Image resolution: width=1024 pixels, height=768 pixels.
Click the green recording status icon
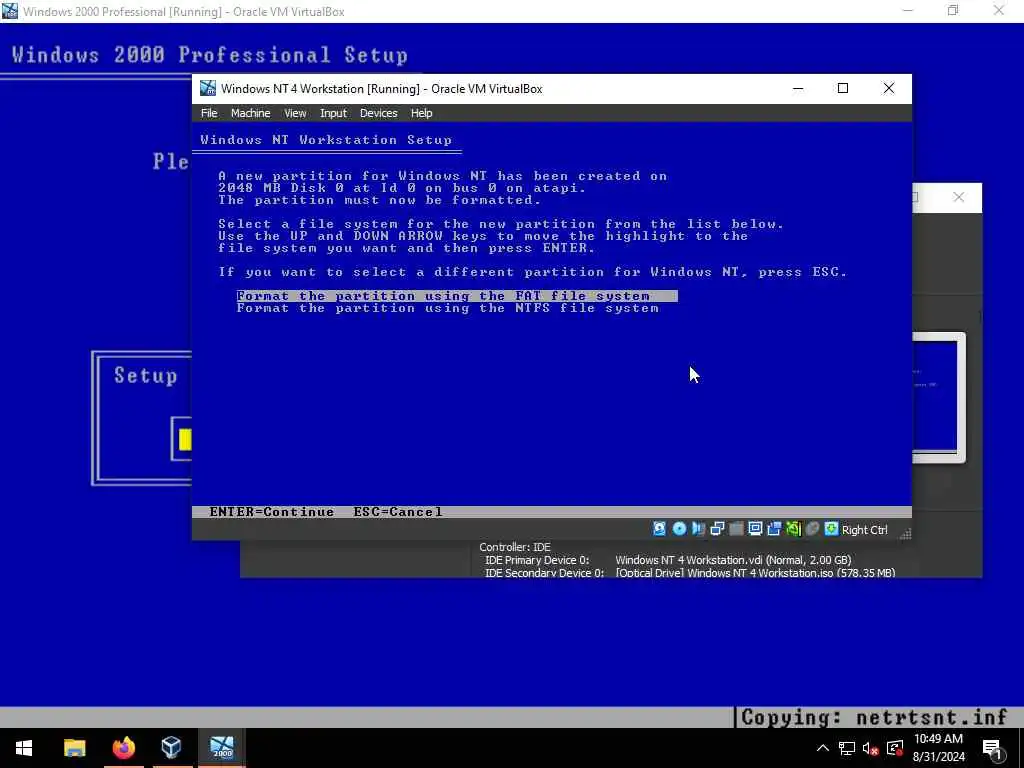coord(793,529)
